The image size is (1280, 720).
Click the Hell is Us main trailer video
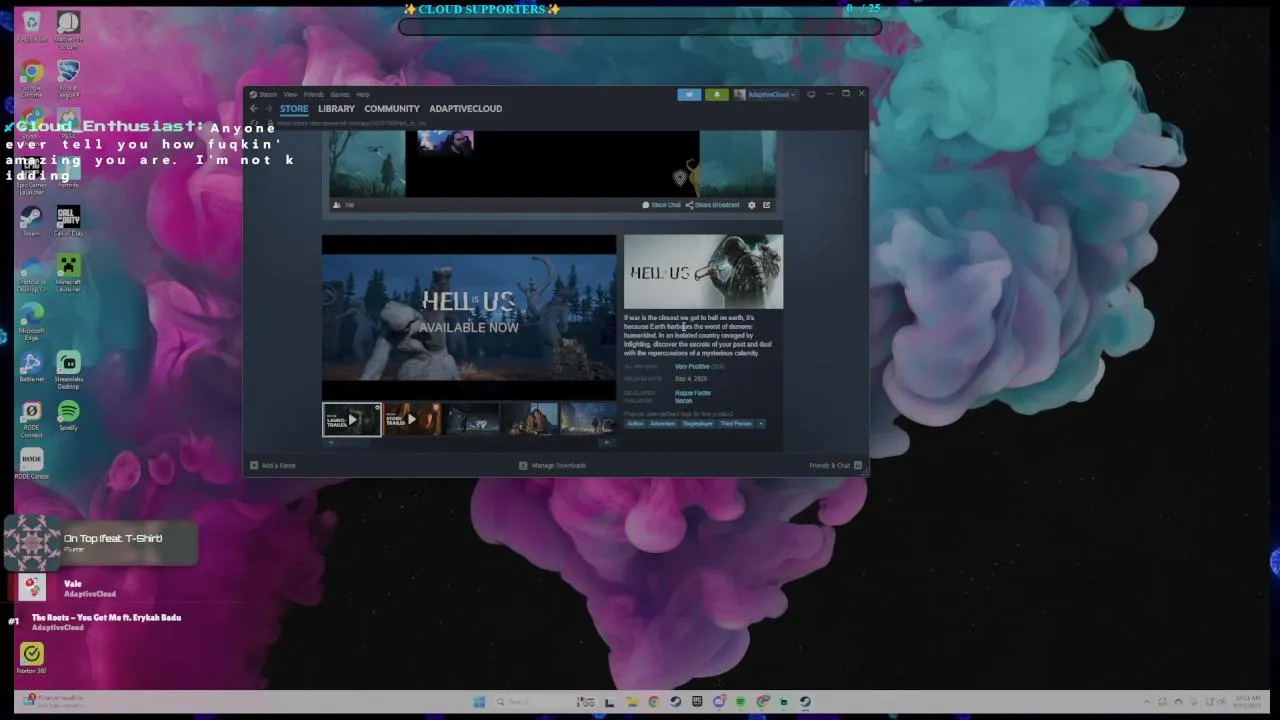click(x=469, y=316)
